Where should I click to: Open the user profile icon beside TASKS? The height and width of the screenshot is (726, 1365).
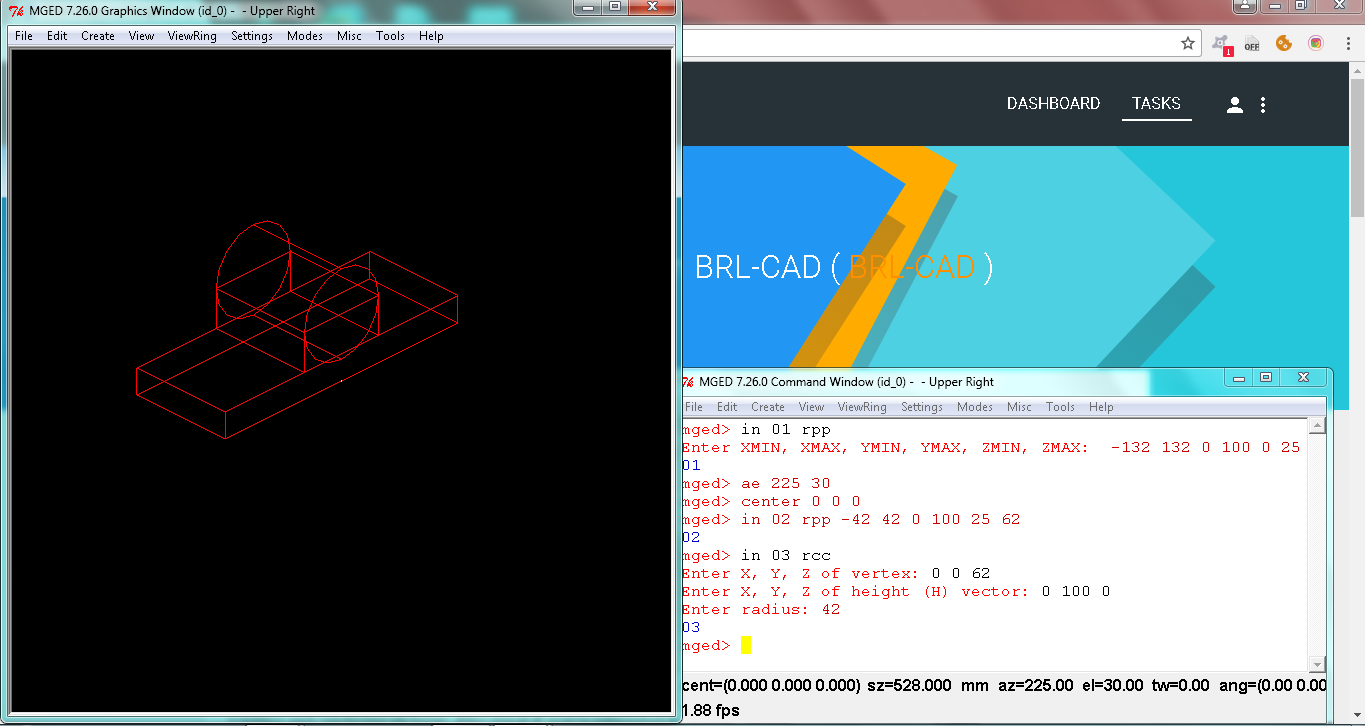[1235, 104]
